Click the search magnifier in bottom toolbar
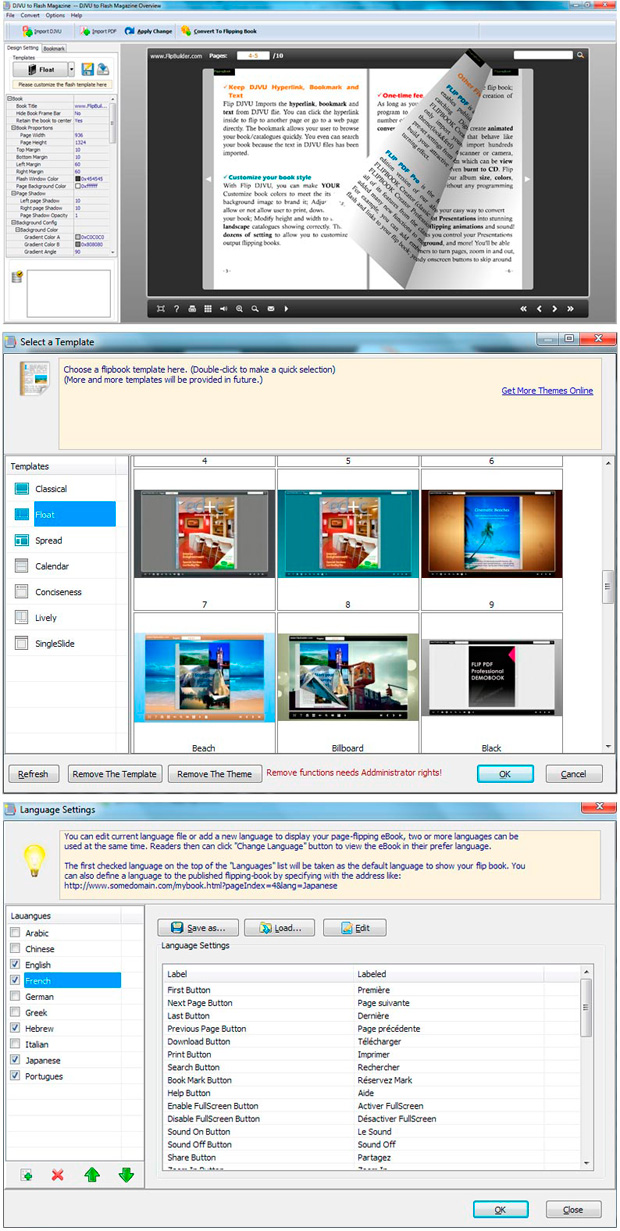The image size is (620, 1231). pyautogui.click(x=256, y=309)
